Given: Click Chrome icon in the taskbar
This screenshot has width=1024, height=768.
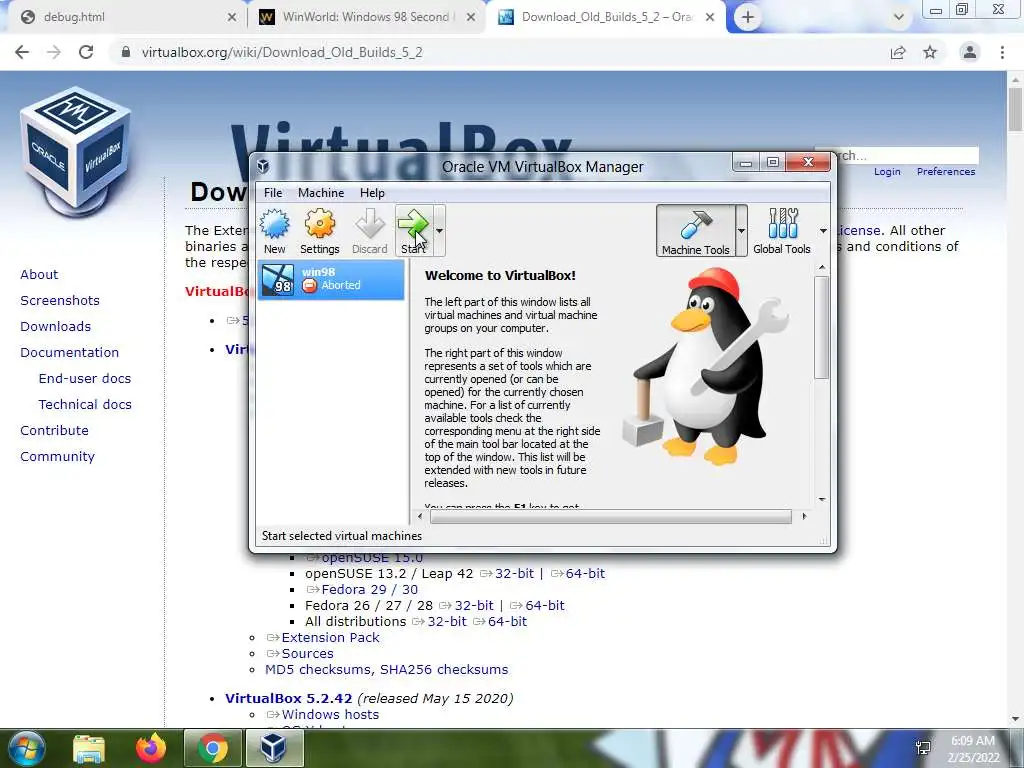Looking at the screenshot, I should 212,748.
